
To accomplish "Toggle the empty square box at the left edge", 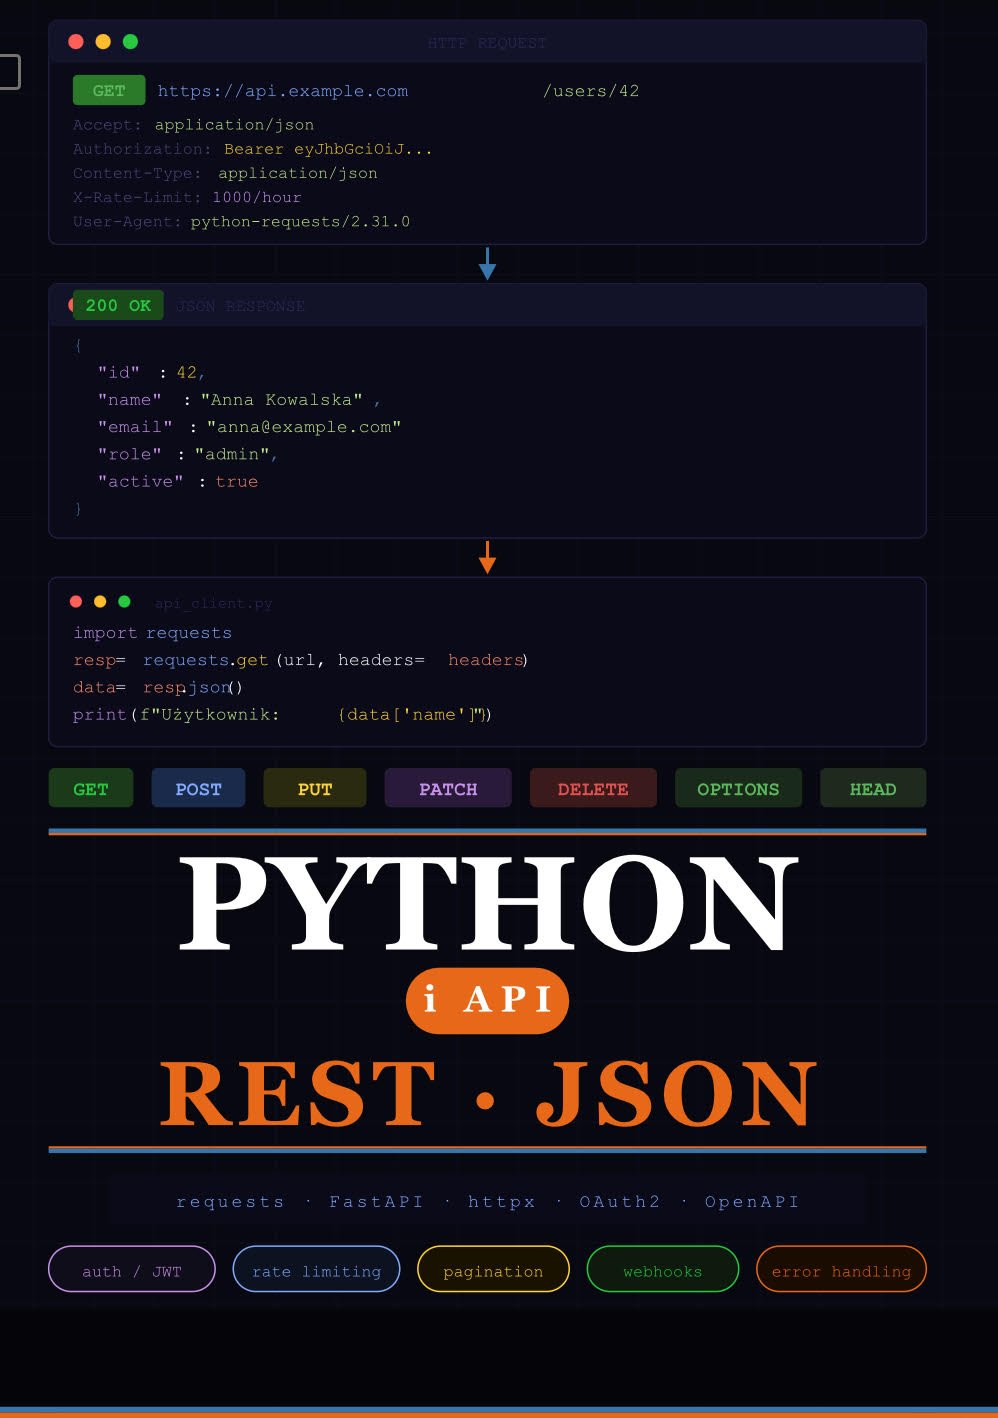I will click(8, 72).
